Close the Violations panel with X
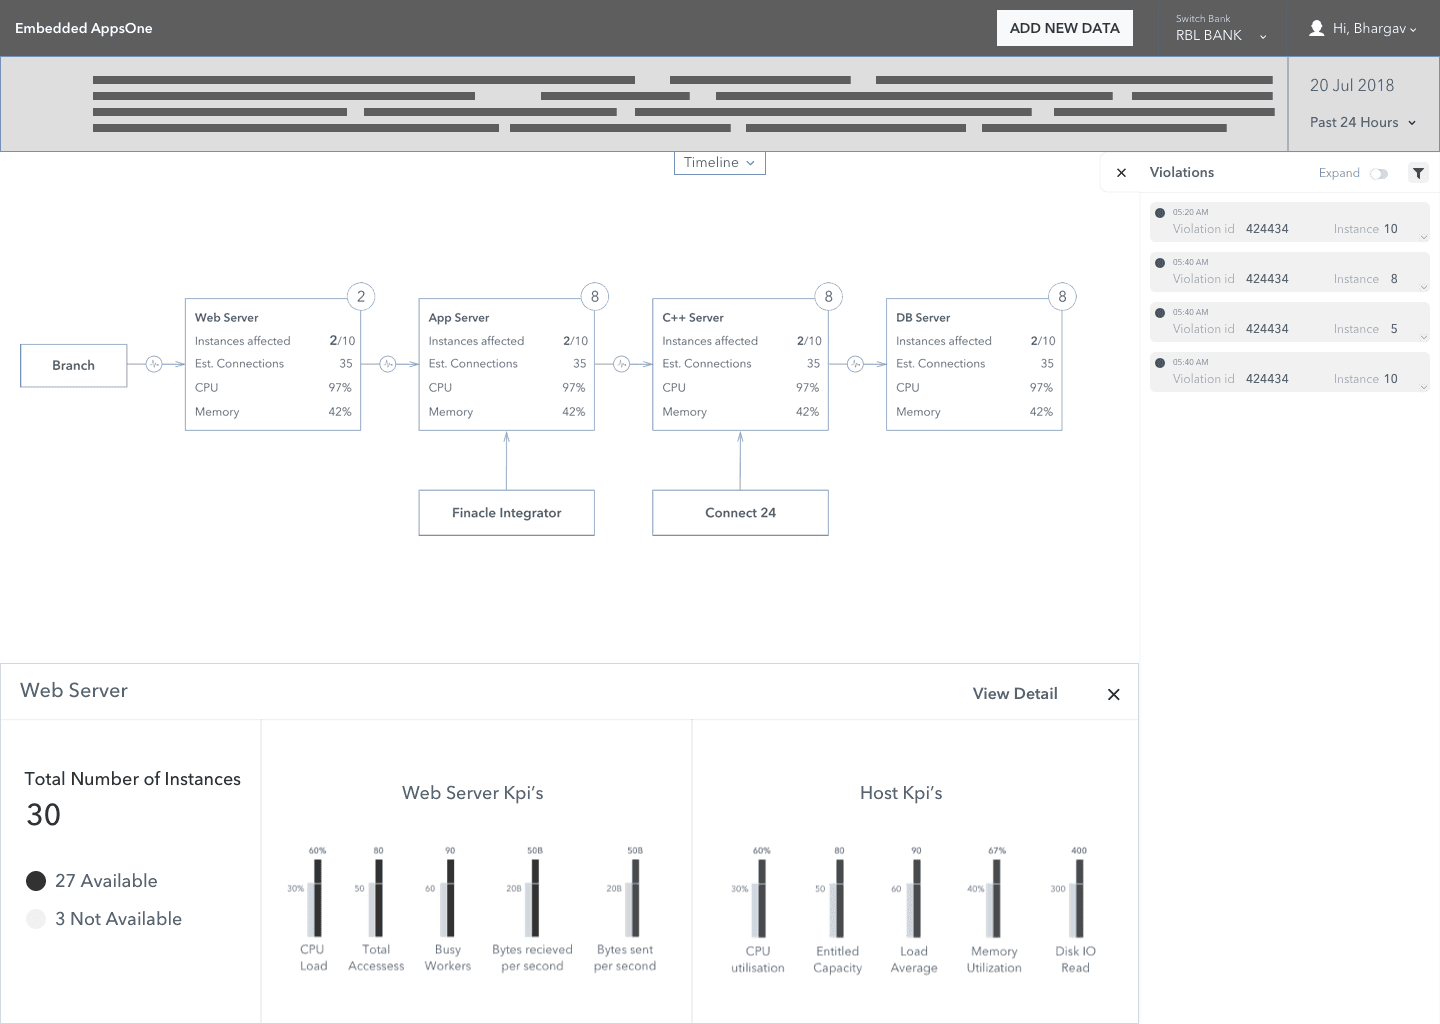The image size is (1440, 1024). [x=1121, y=173]
